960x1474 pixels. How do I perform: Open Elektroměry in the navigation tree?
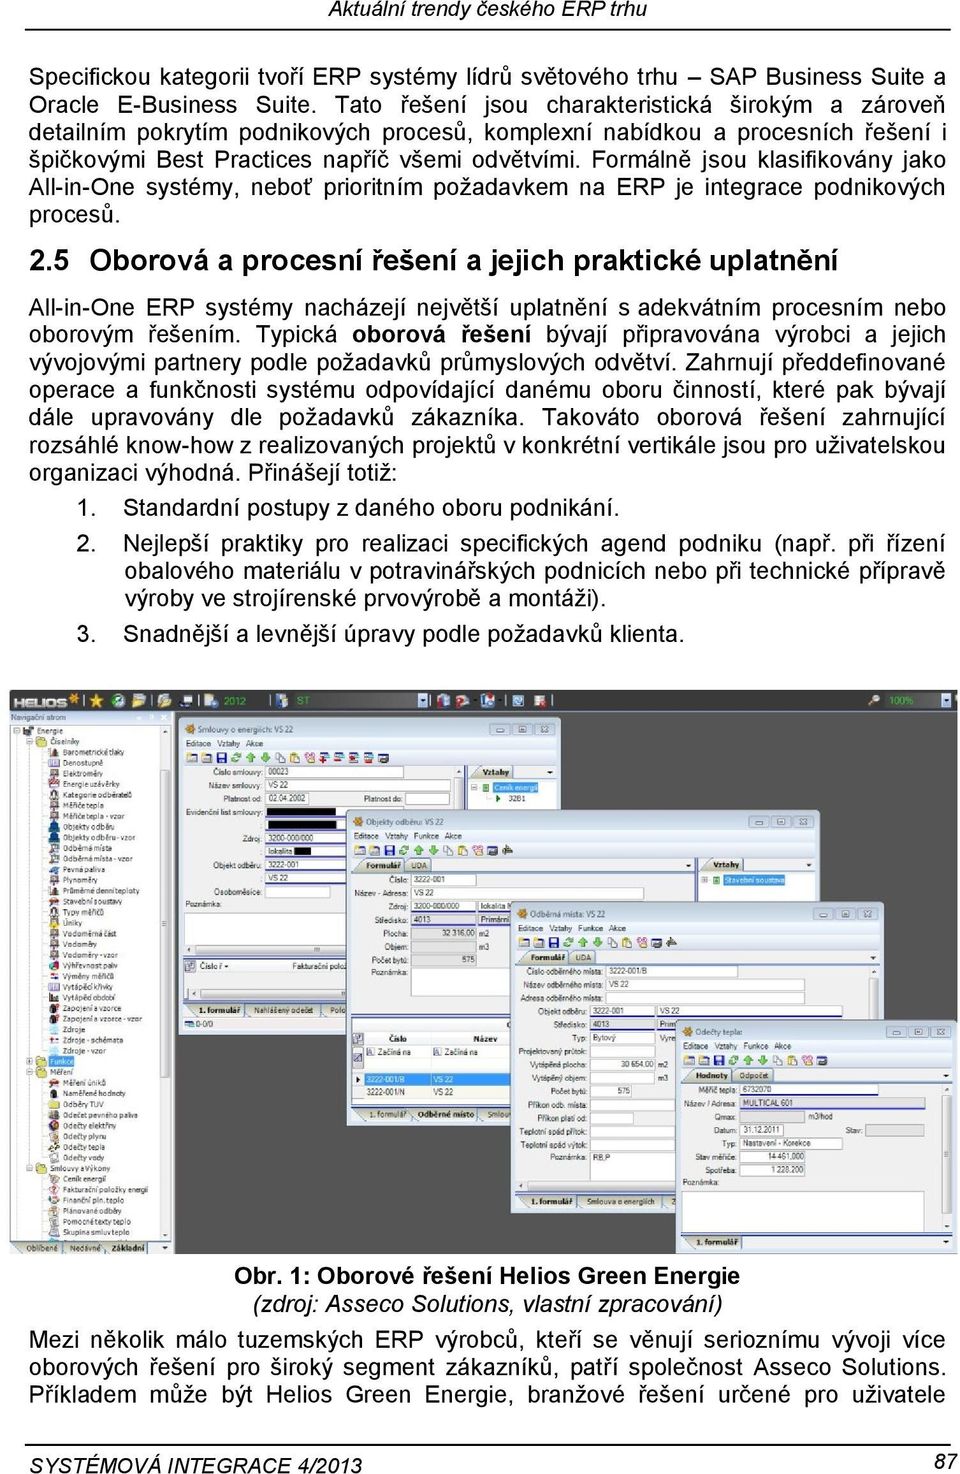[x=82, y=774]
